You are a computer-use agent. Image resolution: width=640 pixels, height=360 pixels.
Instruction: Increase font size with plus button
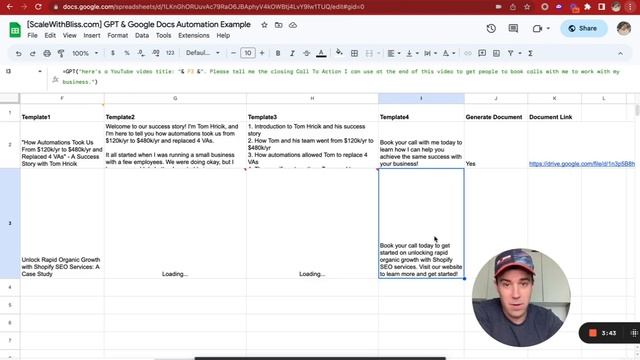point(262,53)
